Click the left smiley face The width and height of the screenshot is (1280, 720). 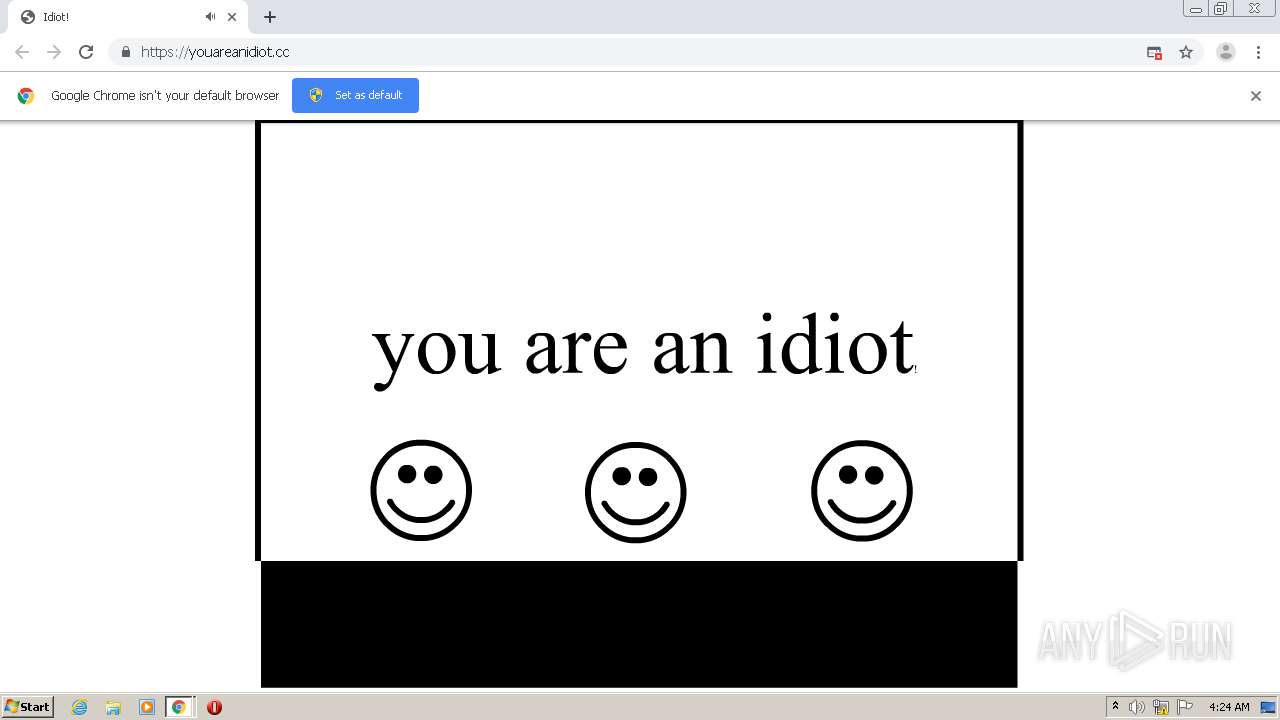(x=421, y=490)
